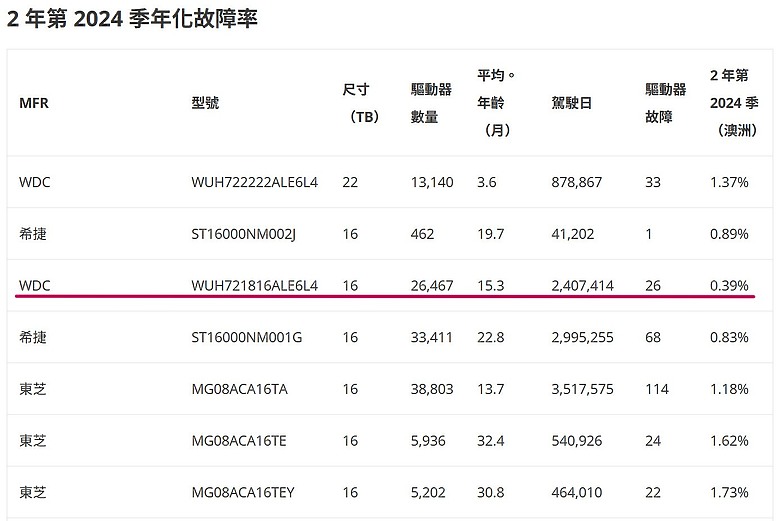The height and width of the screenshot is (521, 780).
Task: Click drive count 5,202
Action: pos(428,493)
